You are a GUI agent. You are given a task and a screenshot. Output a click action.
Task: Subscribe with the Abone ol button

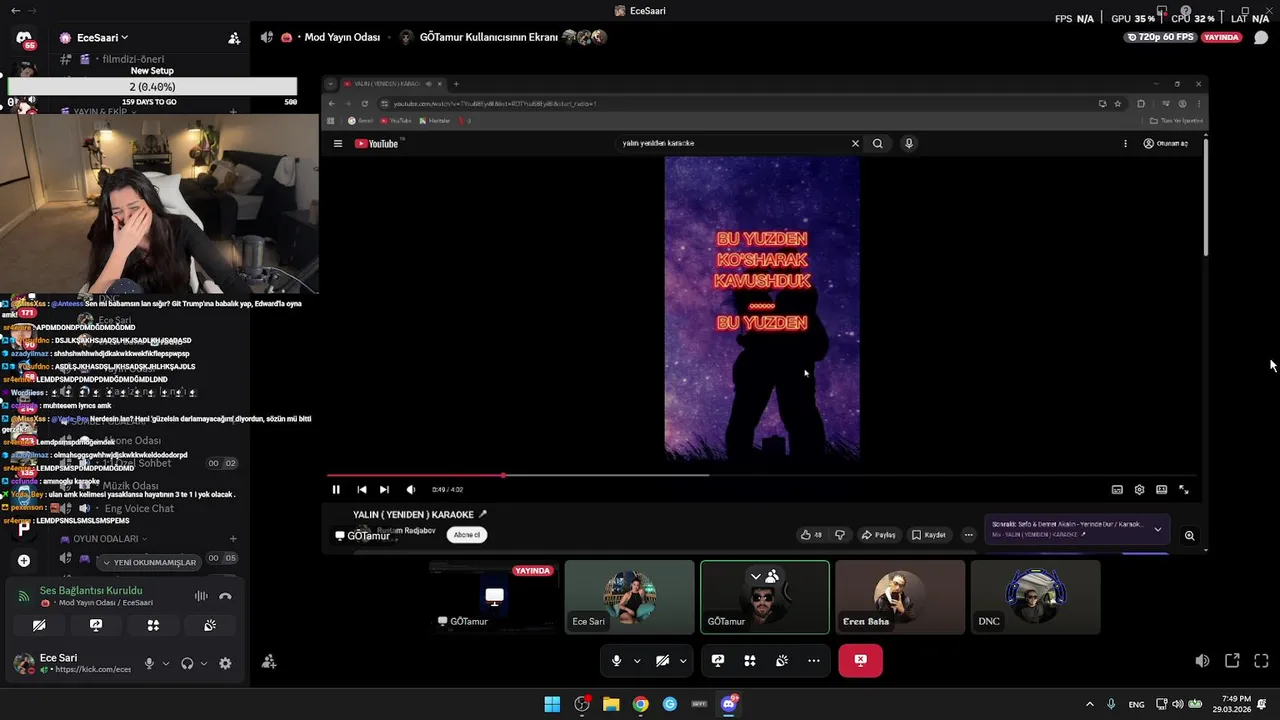(x=467, y=535)
